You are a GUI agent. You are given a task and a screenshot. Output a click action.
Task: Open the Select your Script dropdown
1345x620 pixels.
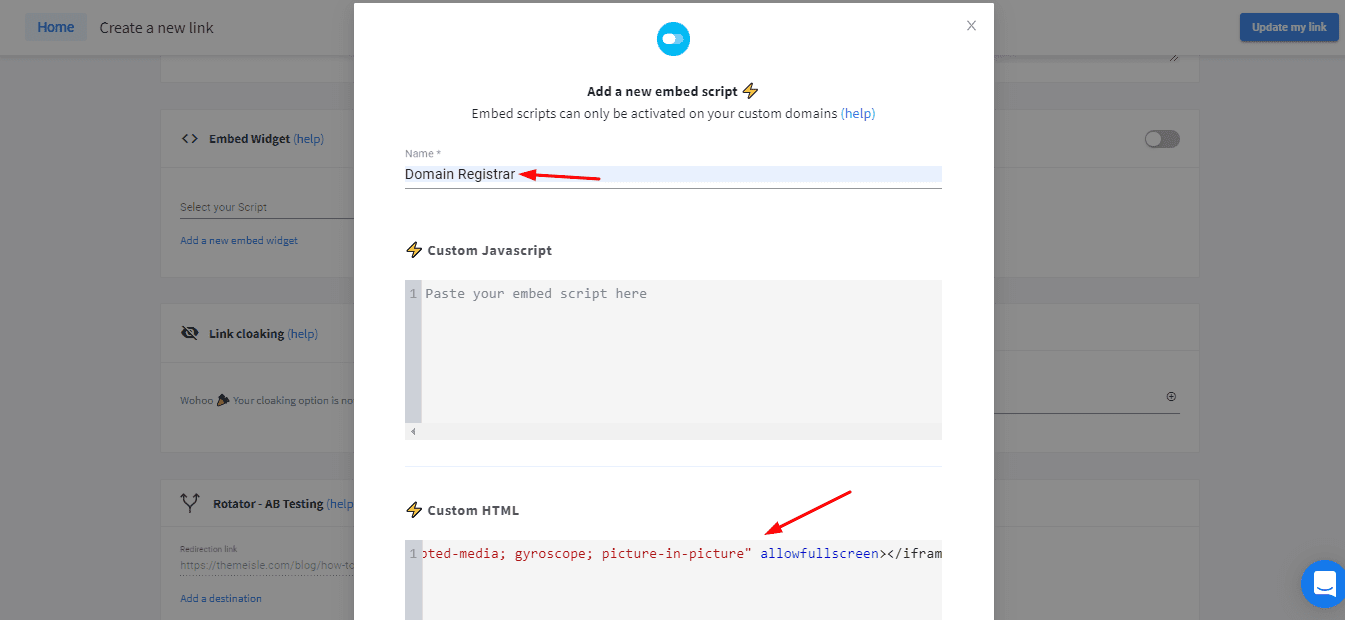coord(266,207)
